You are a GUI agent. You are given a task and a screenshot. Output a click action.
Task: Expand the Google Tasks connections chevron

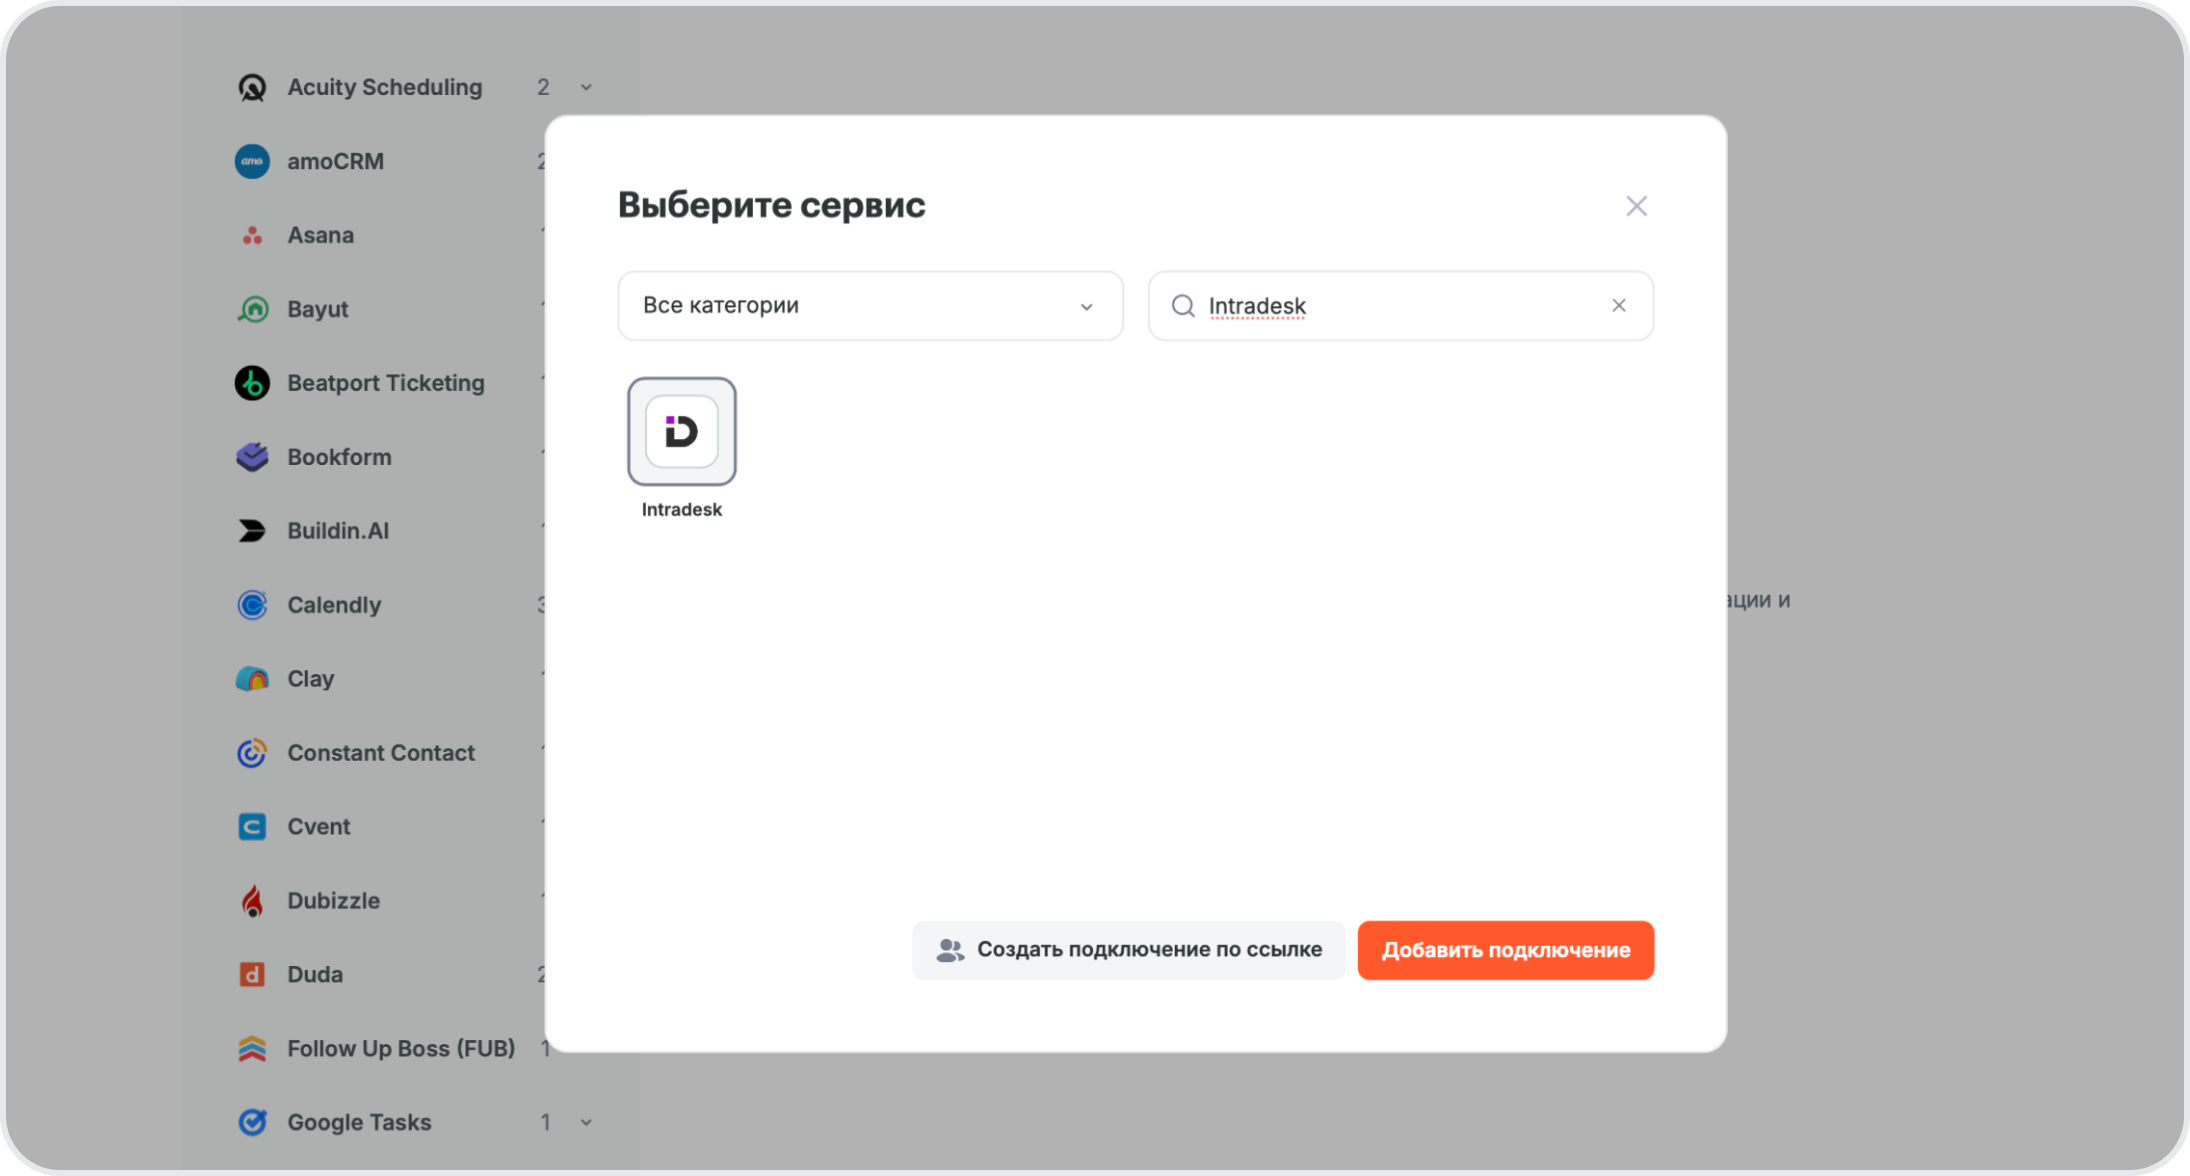pos(586,1123)
